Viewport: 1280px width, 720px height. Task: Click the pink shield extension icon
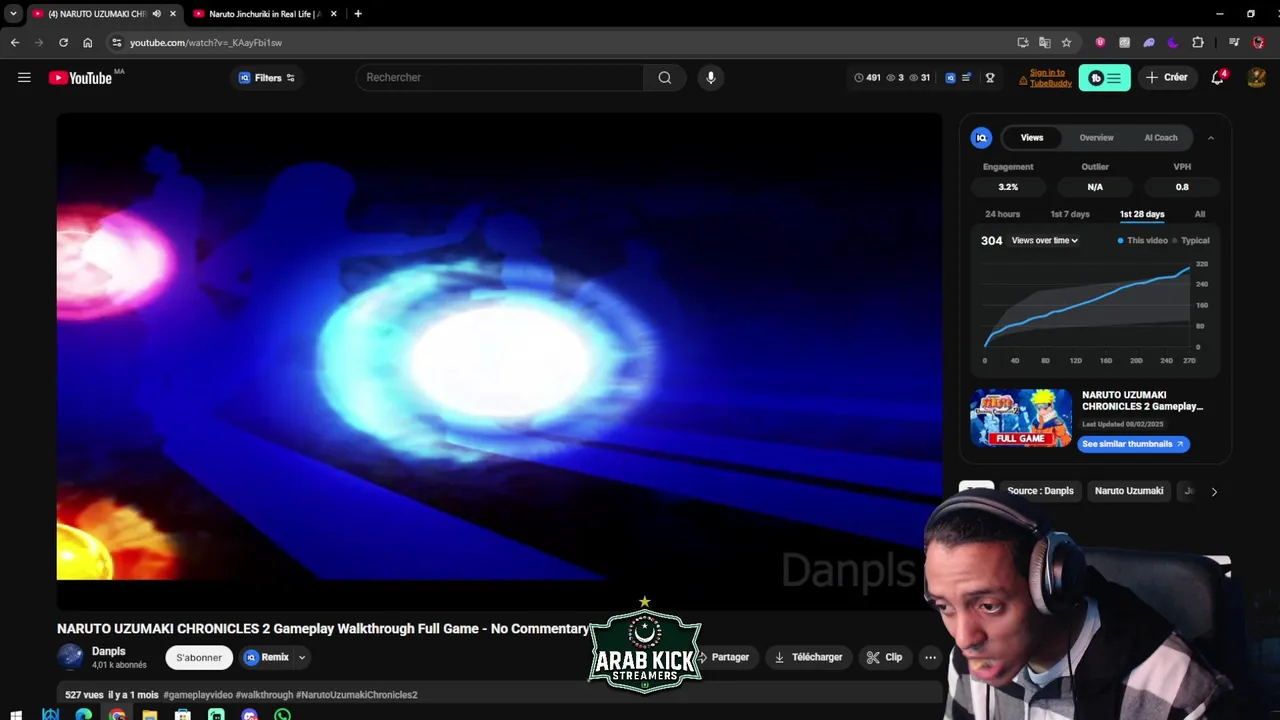1100,42
